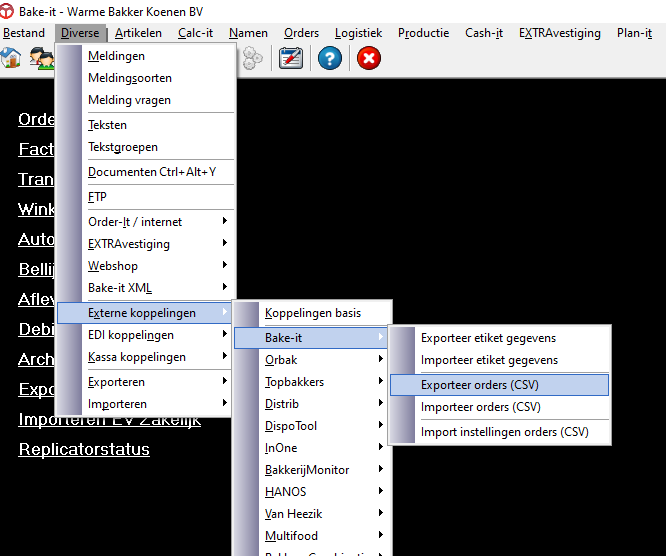Open the partially hidden Orde... link
666x556 pixels.
point(36,119)
